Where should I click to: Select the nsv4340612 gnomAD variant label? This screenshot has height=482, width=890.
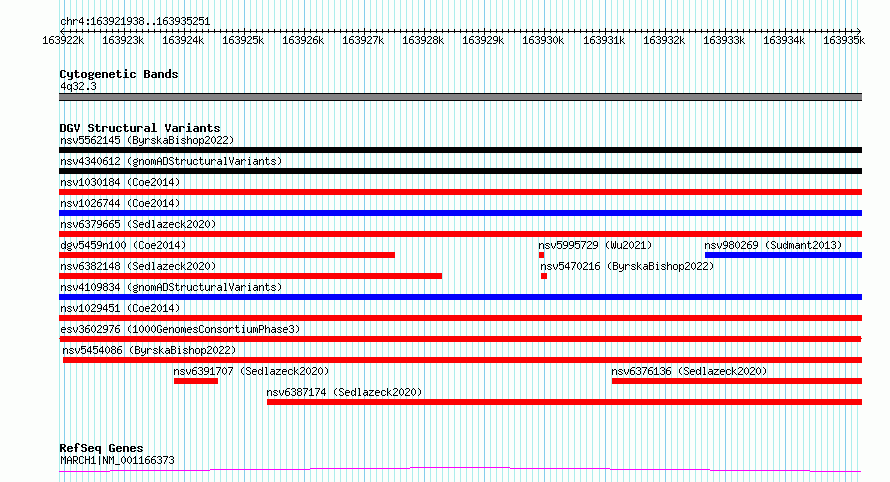pos(171,161)
